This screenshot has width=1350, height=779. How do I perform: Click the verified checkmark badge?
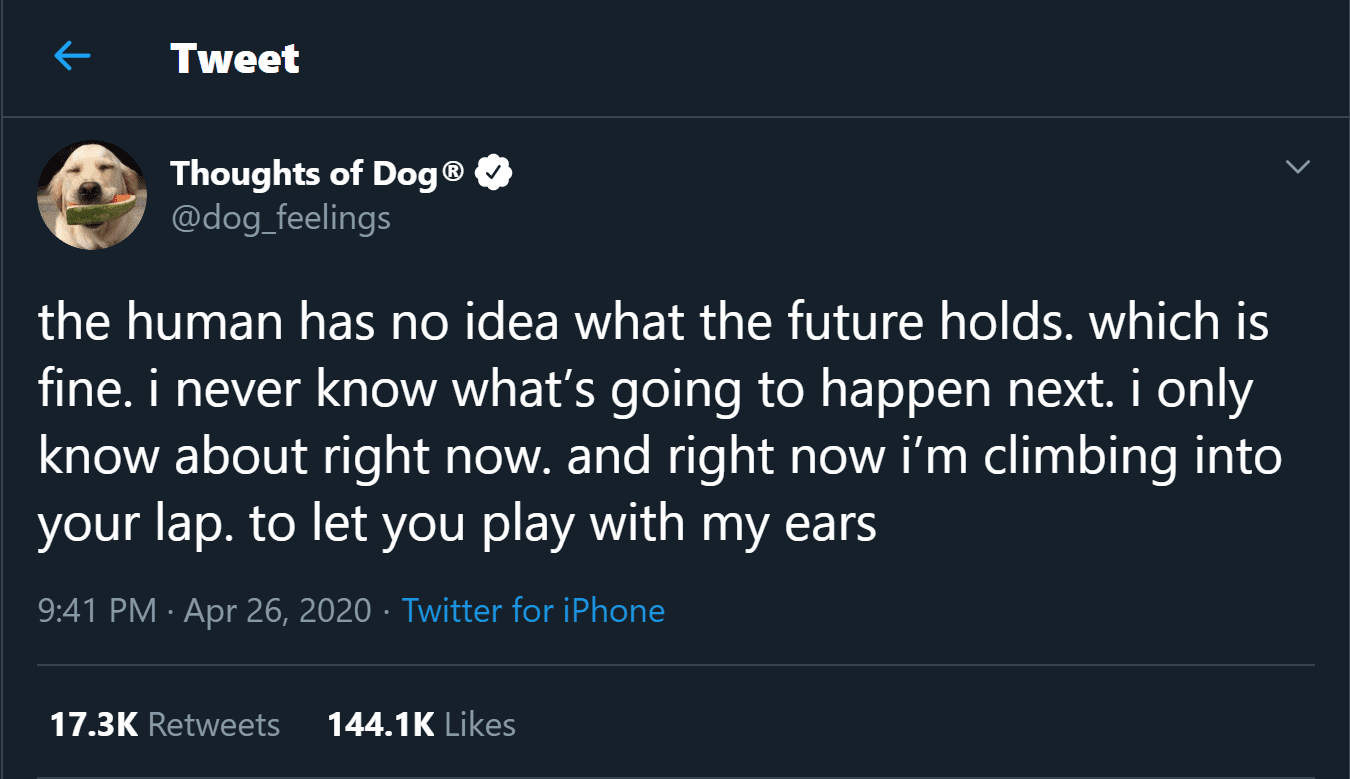point(494,173)
